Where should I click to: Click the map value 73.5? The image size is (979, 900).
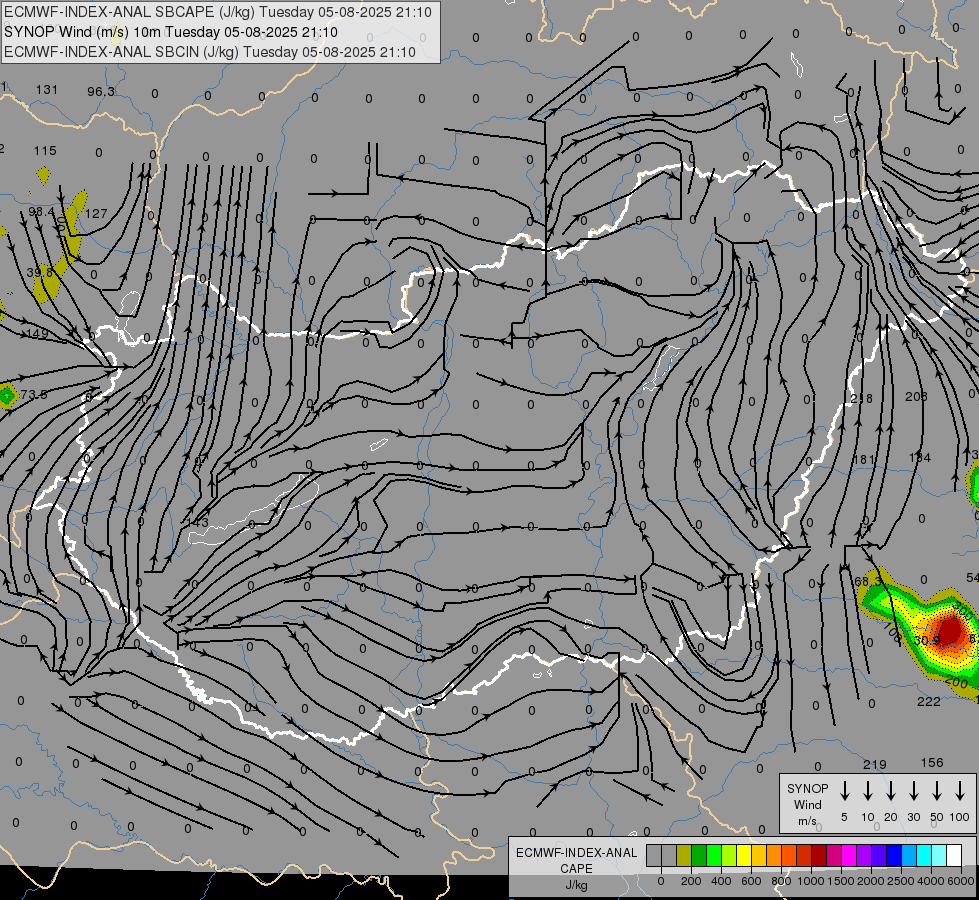(x=34, y=395)
